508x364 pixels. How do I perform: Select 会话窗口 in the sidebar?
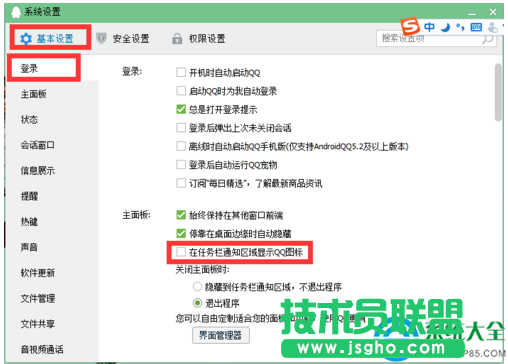pos(38,145)
